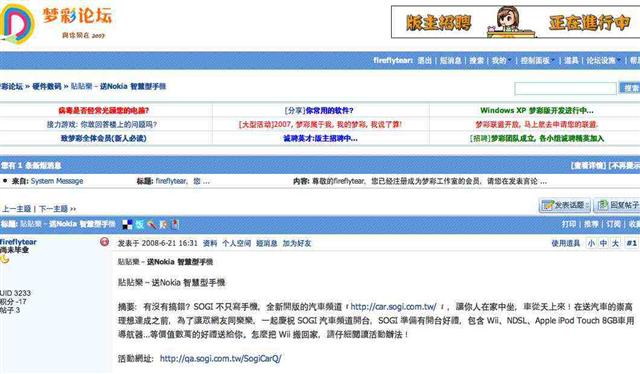Set post font size to 小
Image resolution: width=640 pixels, height=374 pixels.
pos(591,243)
